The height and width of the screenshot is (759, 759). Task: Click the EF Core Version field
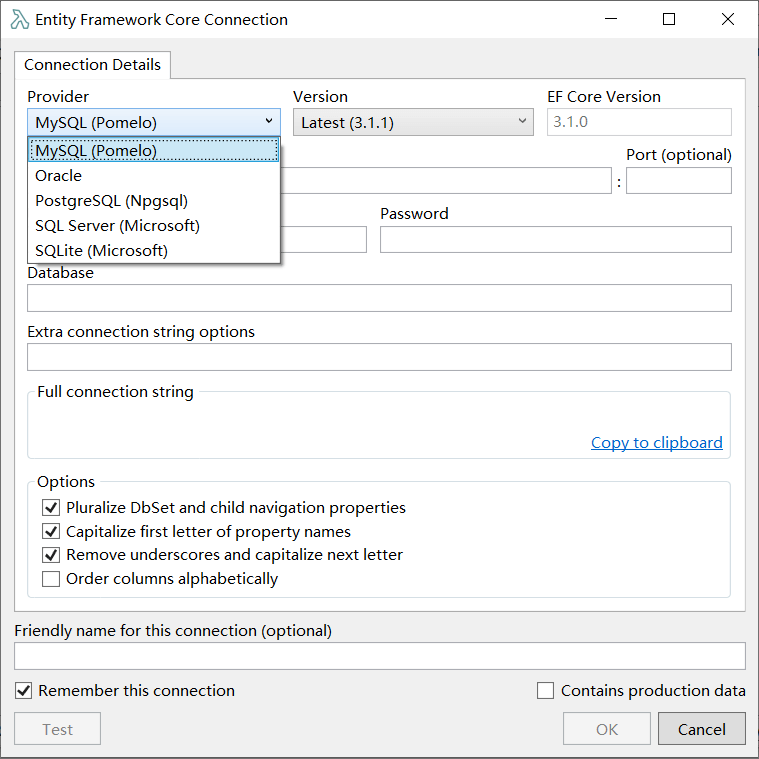click(639, 122)
